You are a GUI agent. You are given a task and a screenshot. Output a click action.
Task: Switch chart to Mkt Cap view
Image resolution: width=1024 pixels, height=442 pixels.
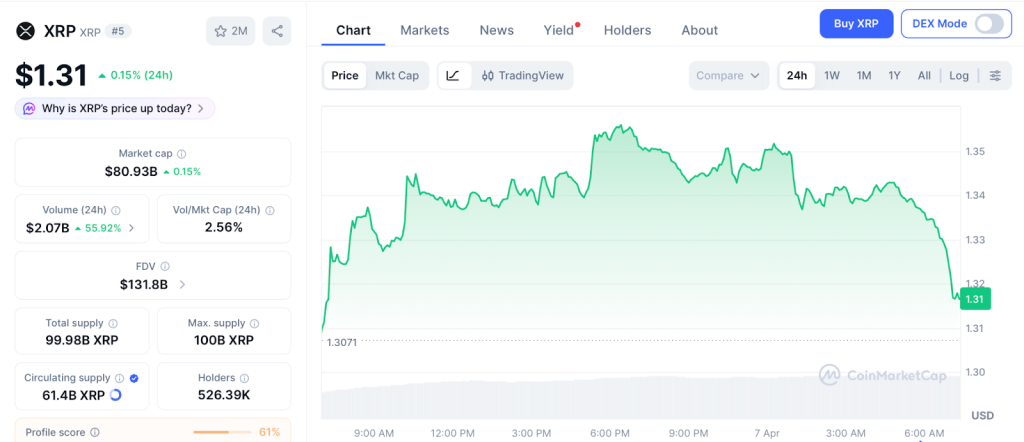click(397, 76)
